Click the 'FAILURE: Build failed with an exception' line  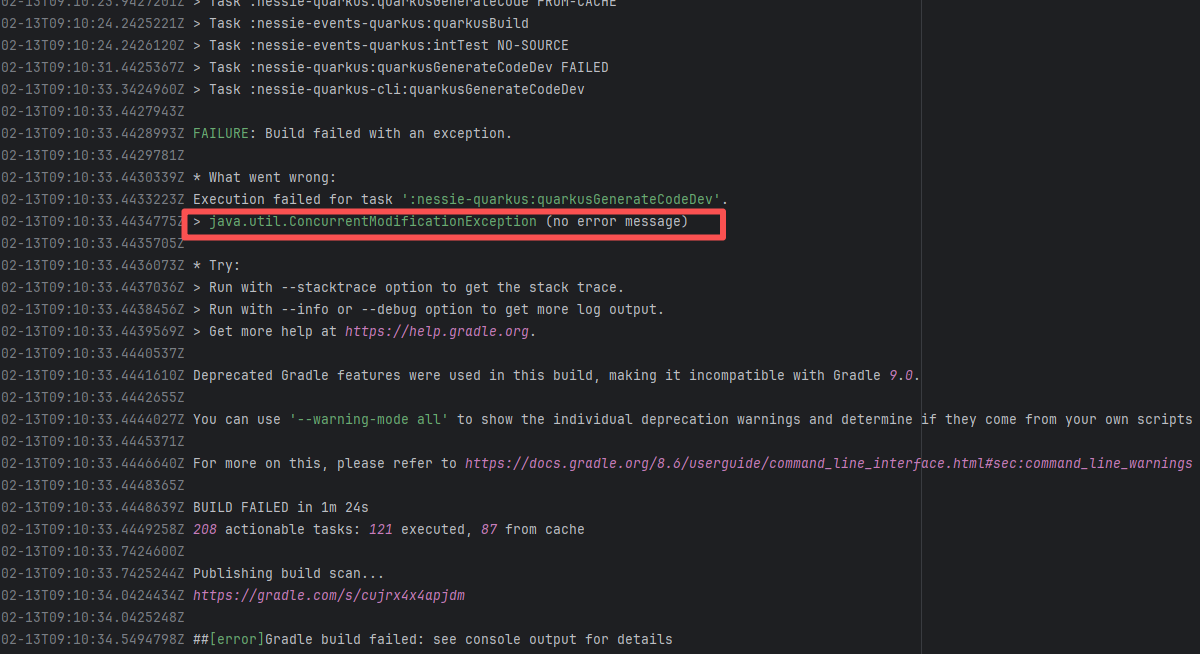(351, 133)
